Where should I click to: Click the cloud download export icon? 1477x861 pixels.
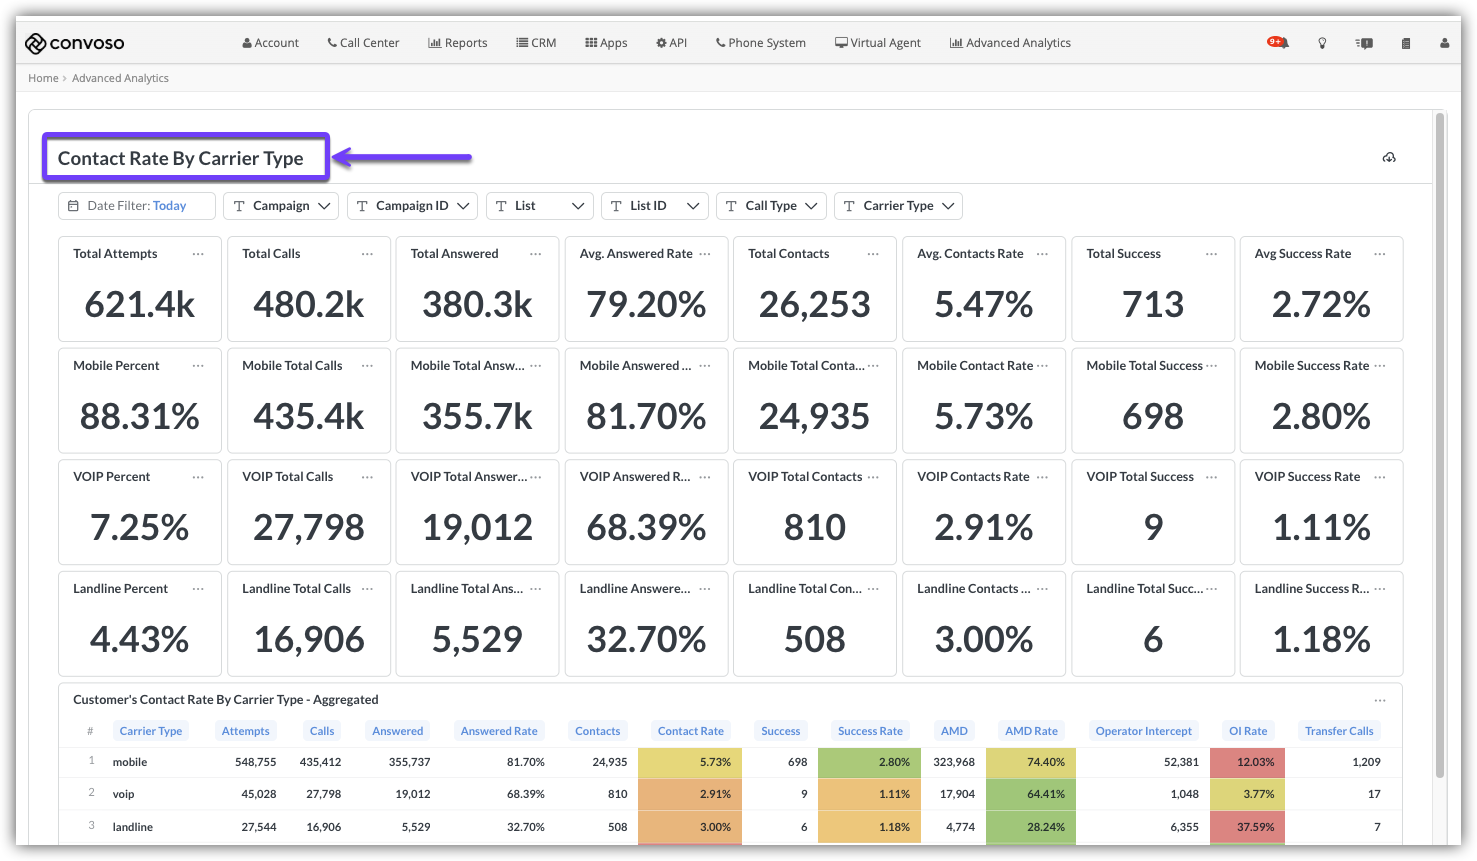point(1389,158)
